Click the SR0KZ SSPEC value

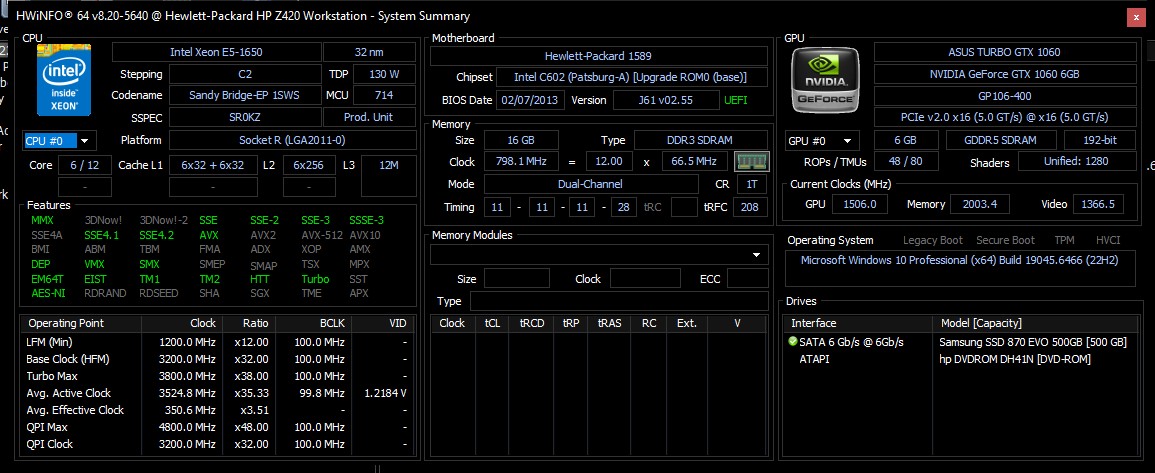coord(244,117)
